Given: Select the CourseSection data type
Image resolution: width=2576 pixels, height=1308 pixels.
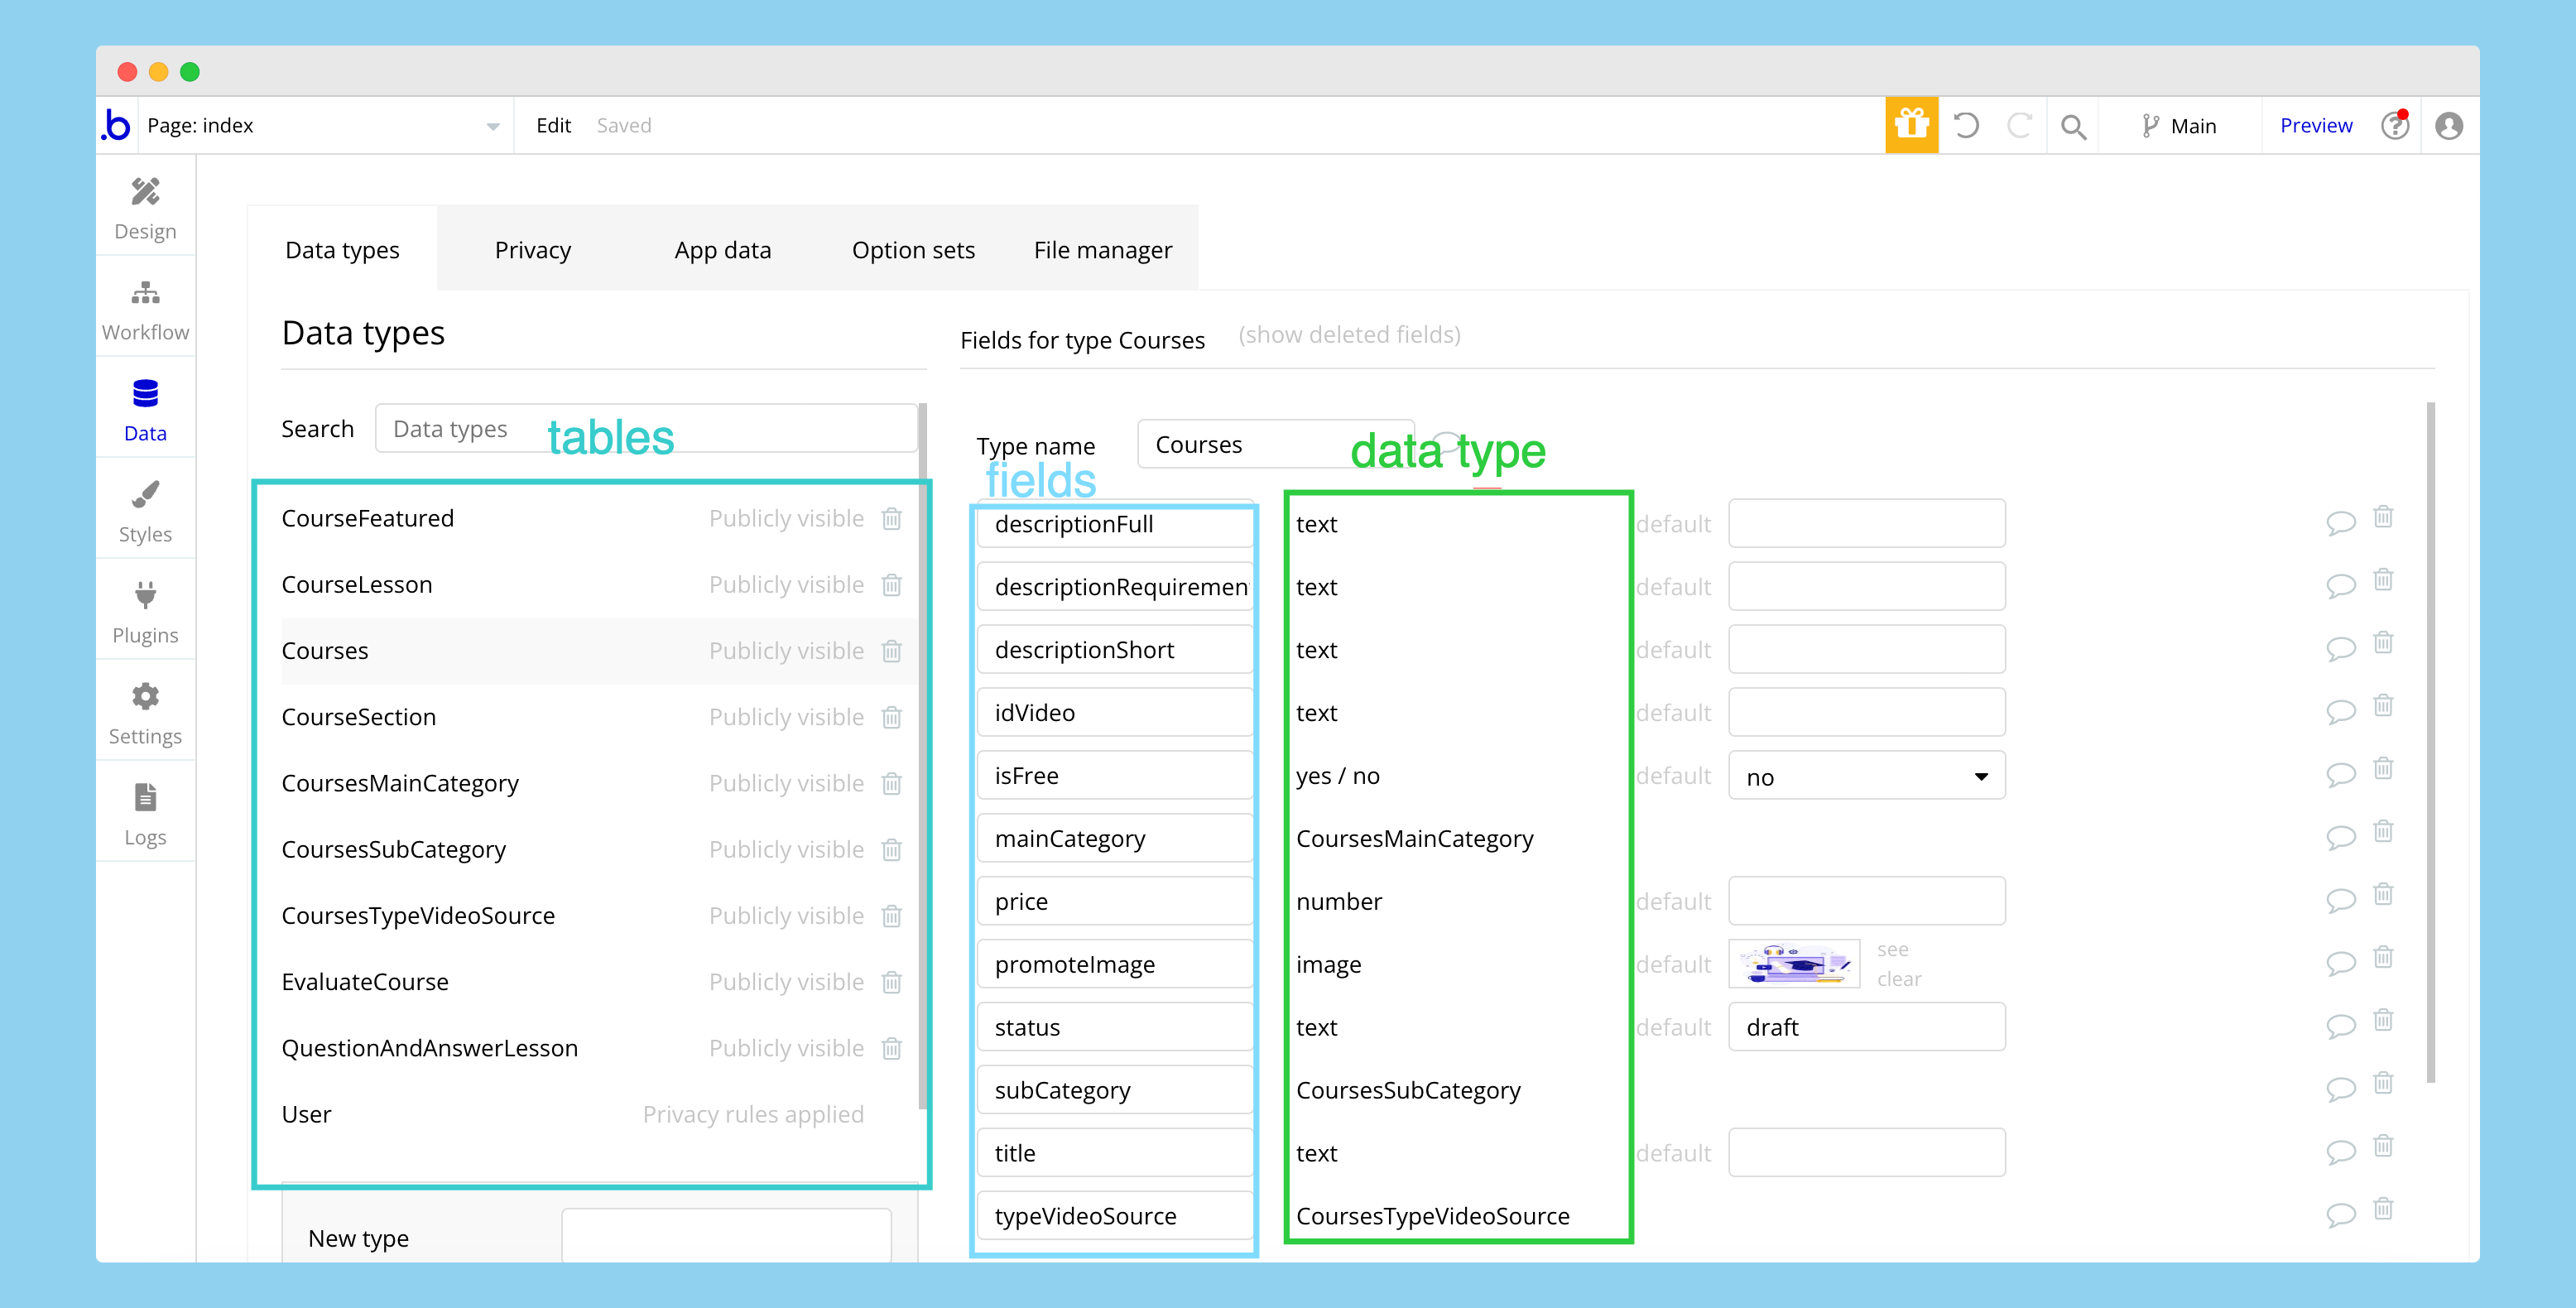Looking at the screenshot, I should (x=358, y=717).
